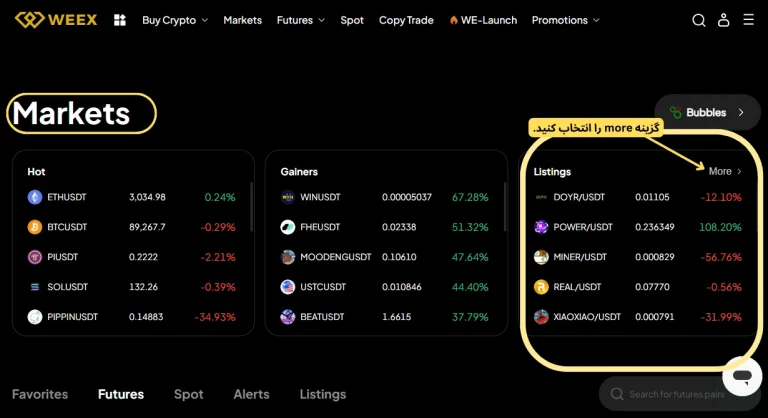Click the USTCUSDT price 0.010846

[402, 287]
